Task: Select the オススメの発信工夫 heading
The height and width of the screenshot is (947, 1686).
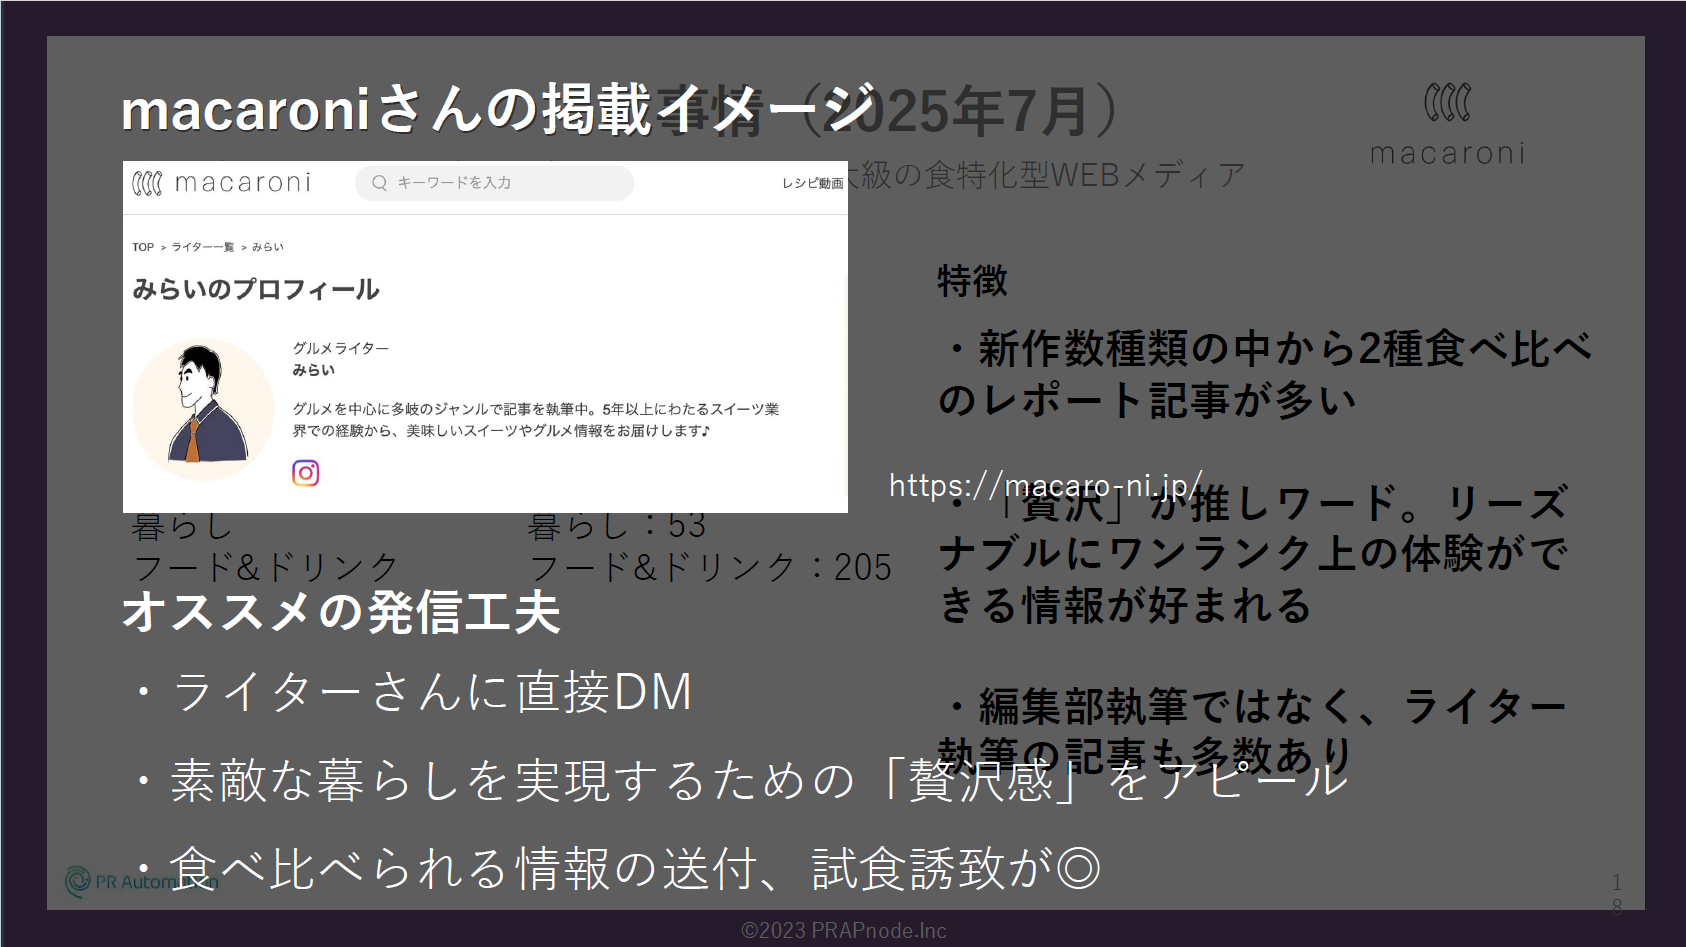Action: tap(340, 612)
